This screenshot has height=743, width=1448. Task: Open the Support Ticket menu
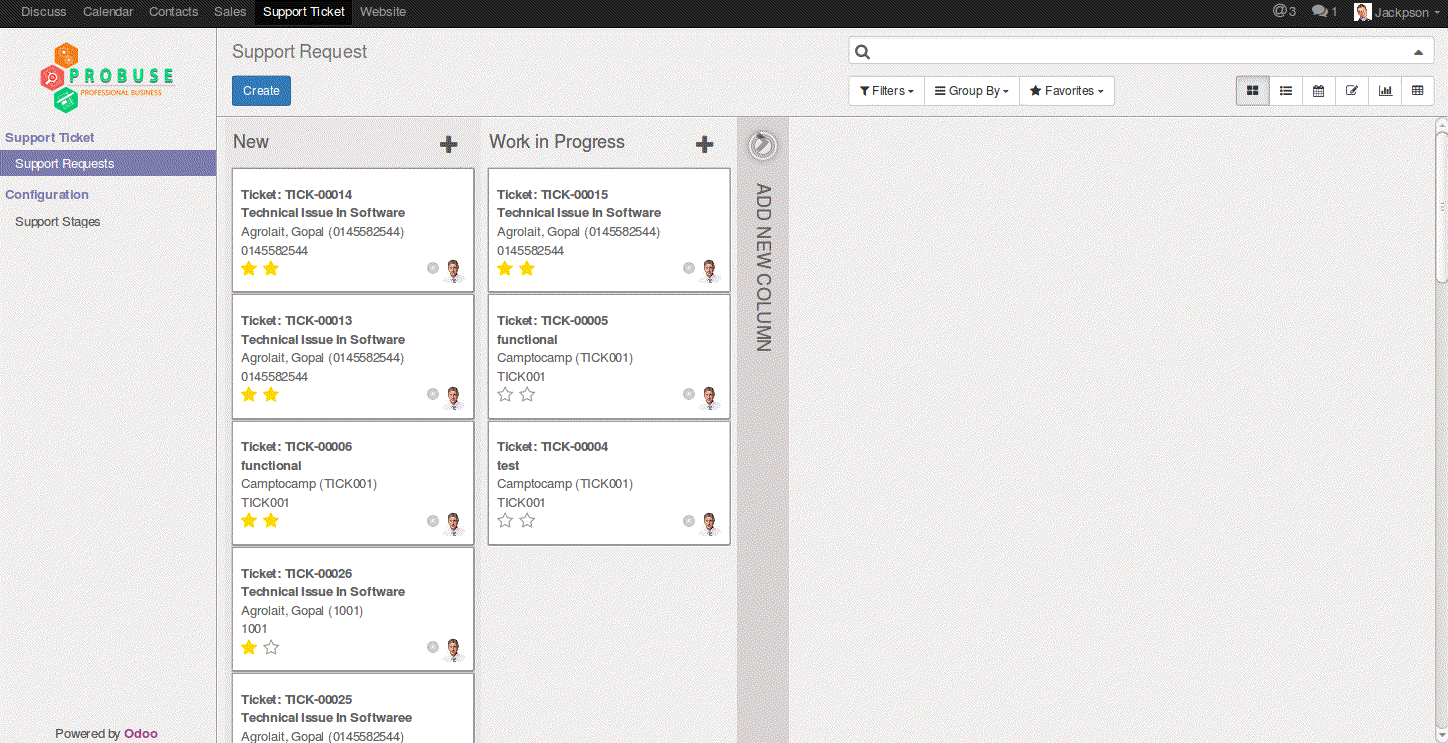(304, 12)
